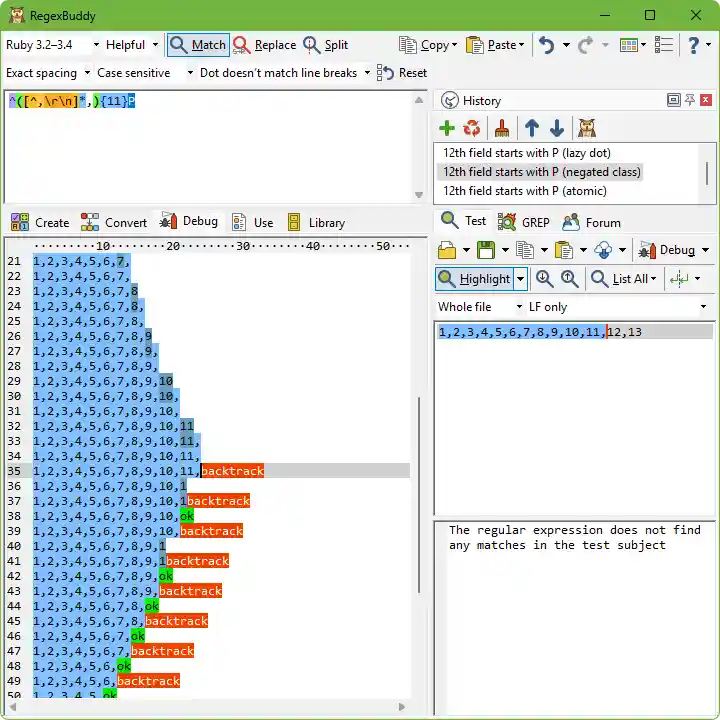Switch to the Convert tab

(x=113, y=223)
